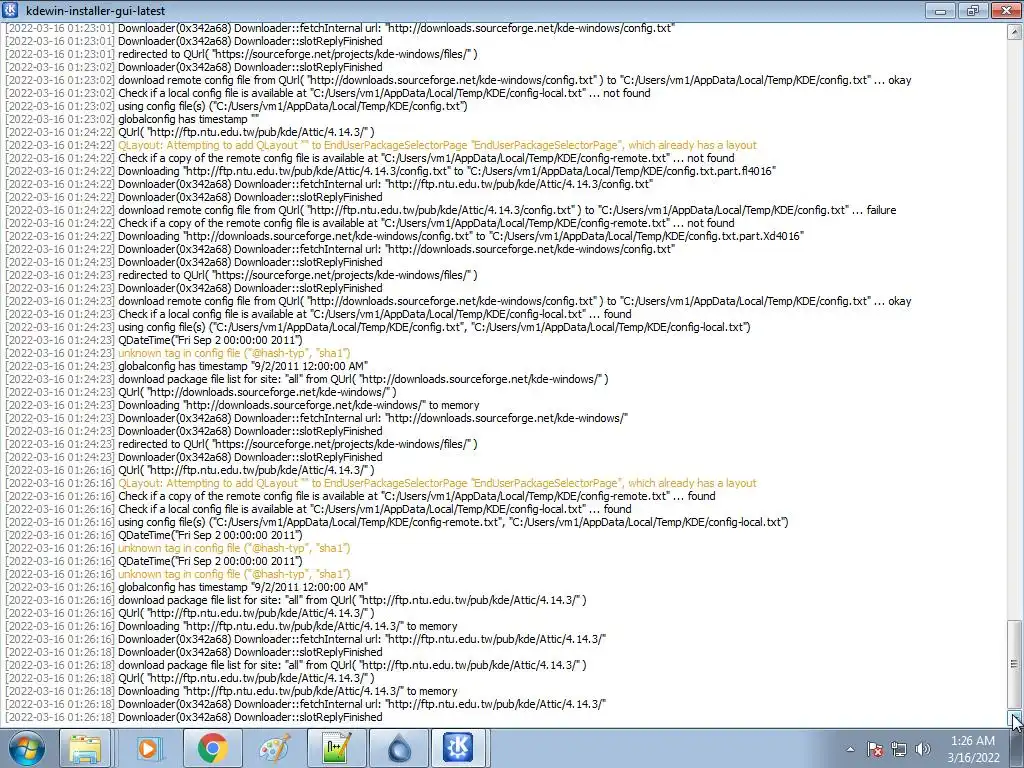Select 01:24:22 yellow QLayout warning line
Image resolution: width=1024 pixels, height=768 pixels.
pyautogui.click(x=381, y=145)
